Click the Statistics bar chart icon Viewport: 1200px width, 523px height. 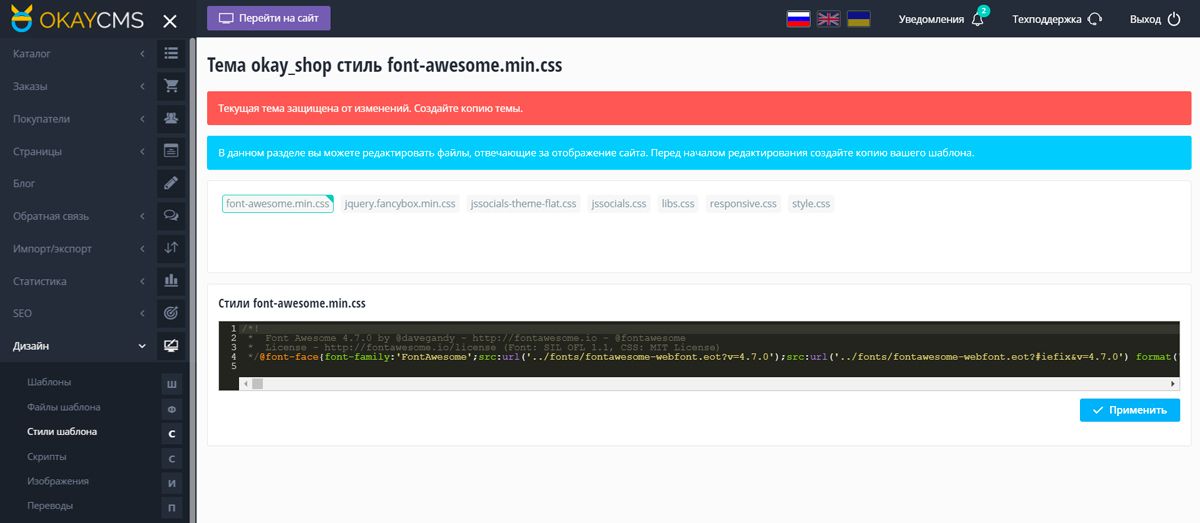(x=171, y=281)
